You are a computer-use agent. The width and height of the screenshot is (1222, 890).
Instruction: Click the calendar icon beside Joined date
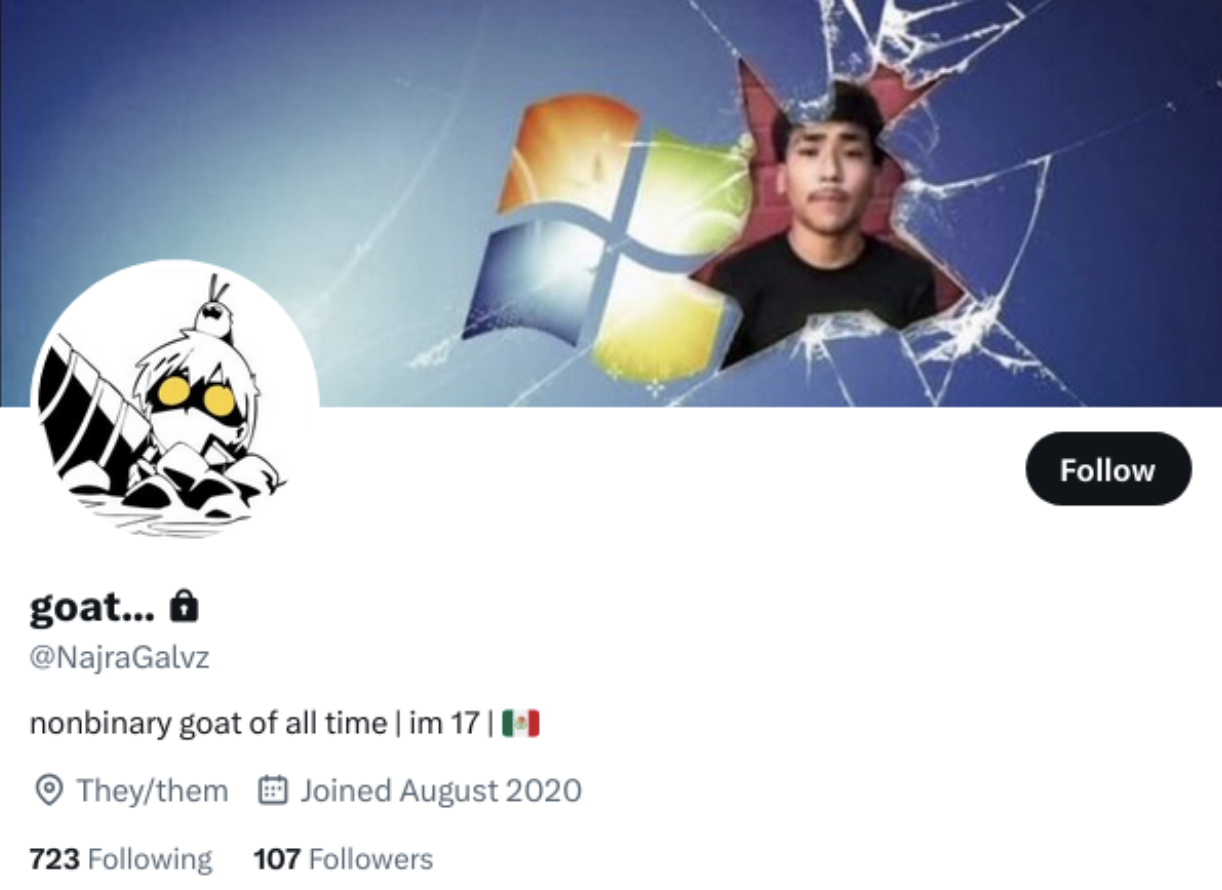(271, 791)
